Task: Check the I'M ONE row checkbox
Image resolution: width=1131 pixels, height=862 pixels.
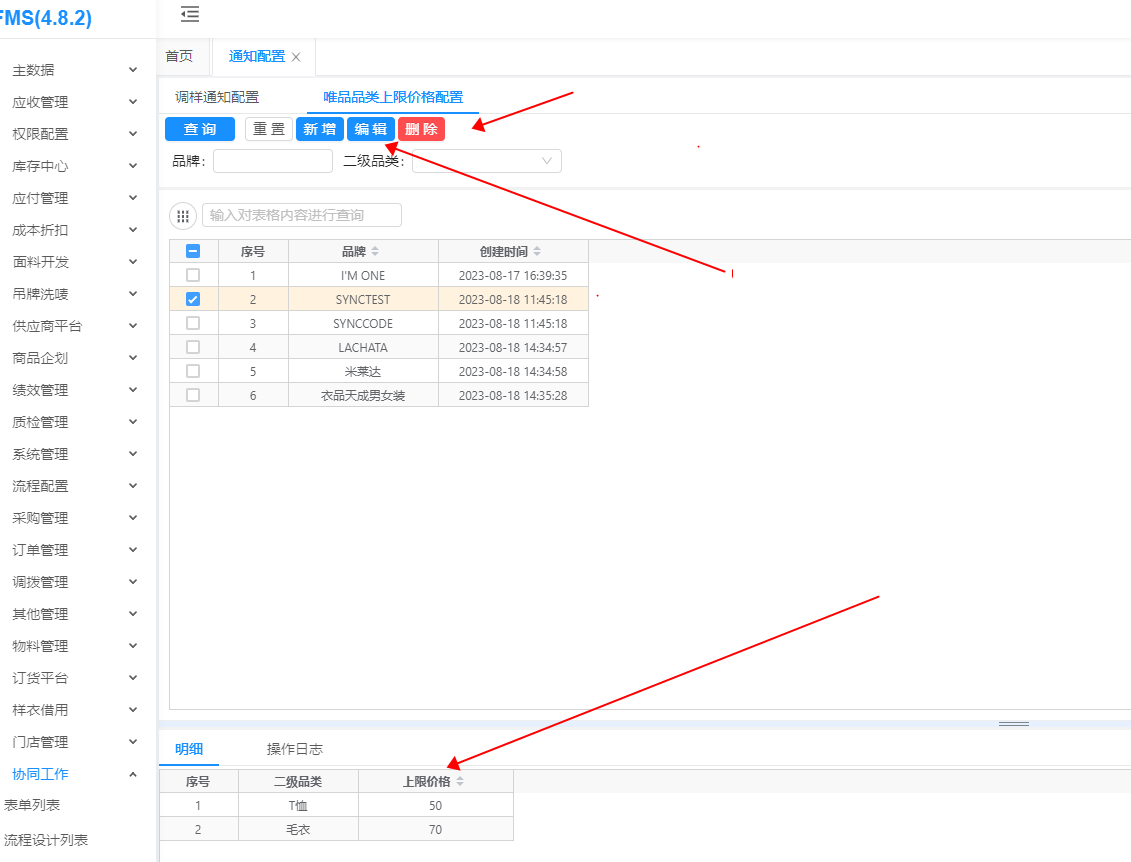Action: [193, 275]
